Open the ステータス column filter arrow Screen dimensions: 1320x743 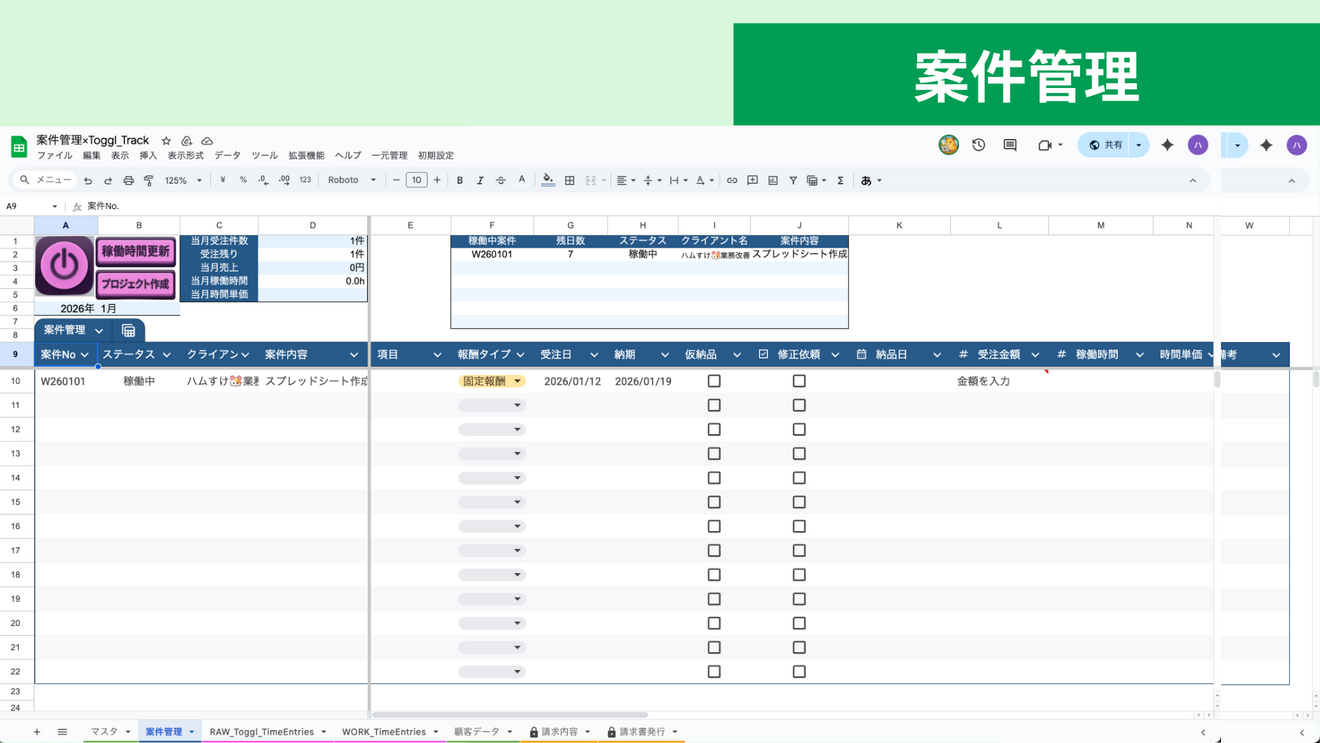167,355
